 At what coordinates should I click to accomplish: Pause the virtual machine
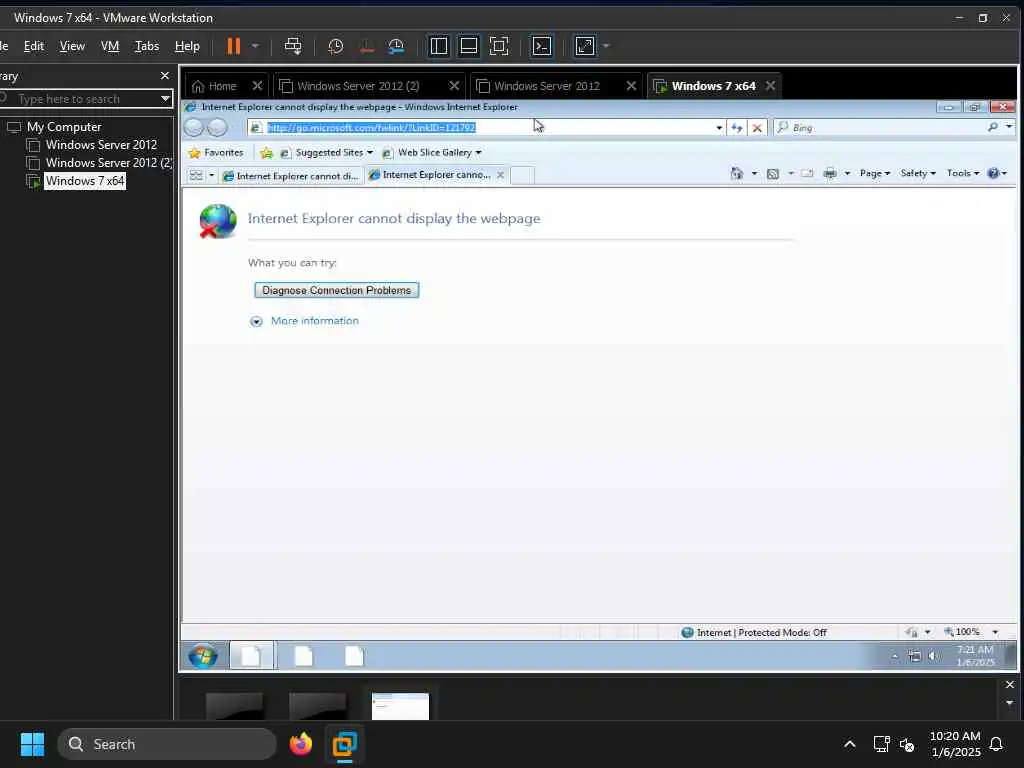[233, 46]
